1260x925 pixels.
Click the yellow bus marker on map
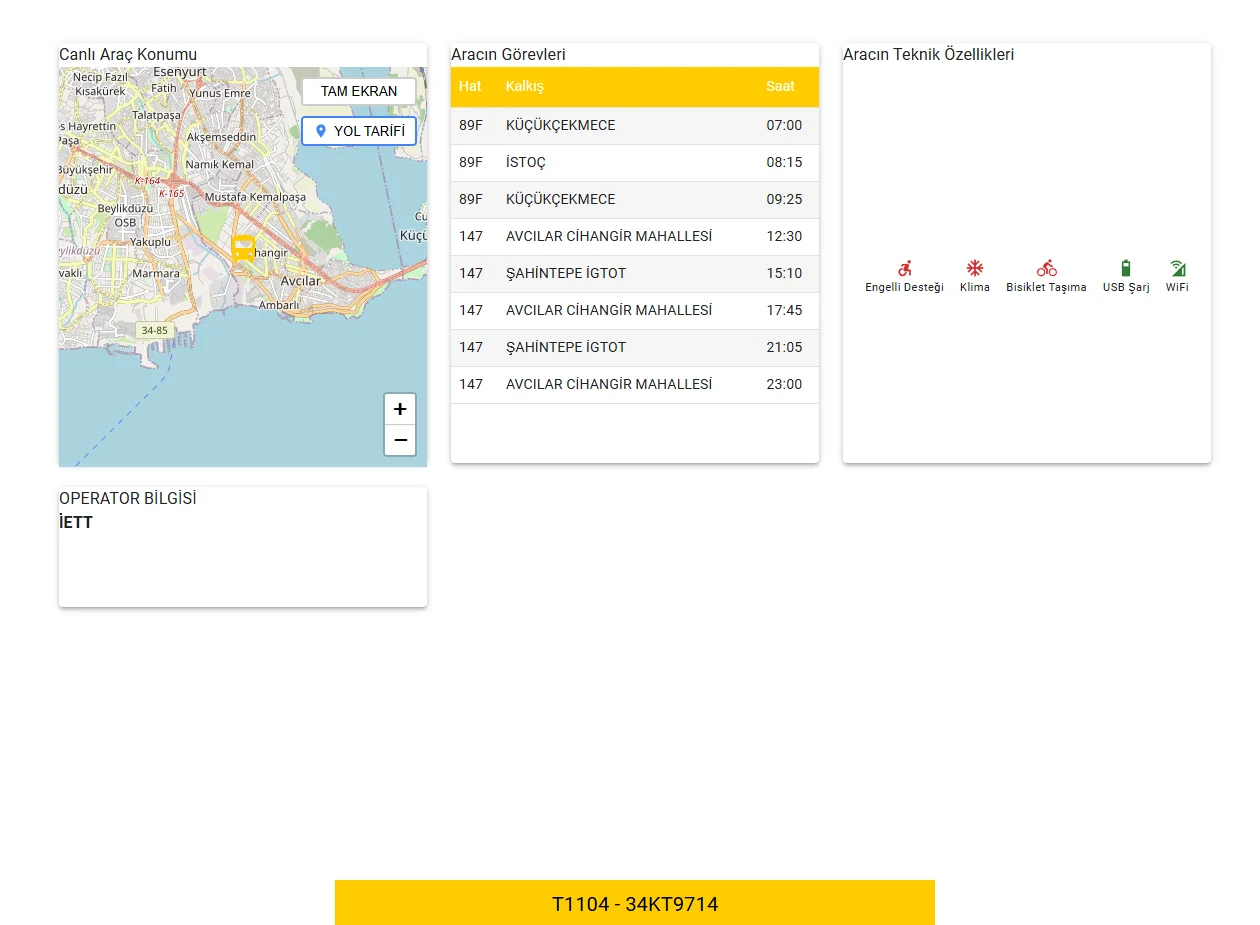pyautogui.click(x=243, y=248)
